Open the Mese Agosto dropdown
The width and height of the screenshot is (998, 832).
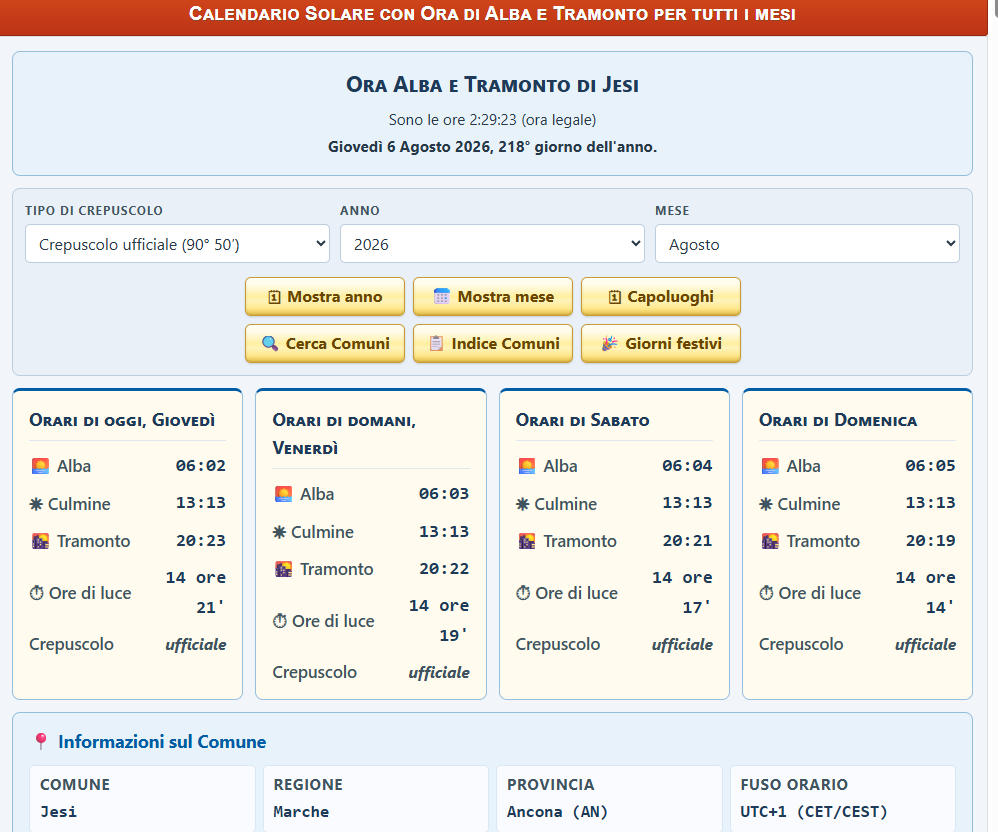pyautogui.click(x=807, y=244)
